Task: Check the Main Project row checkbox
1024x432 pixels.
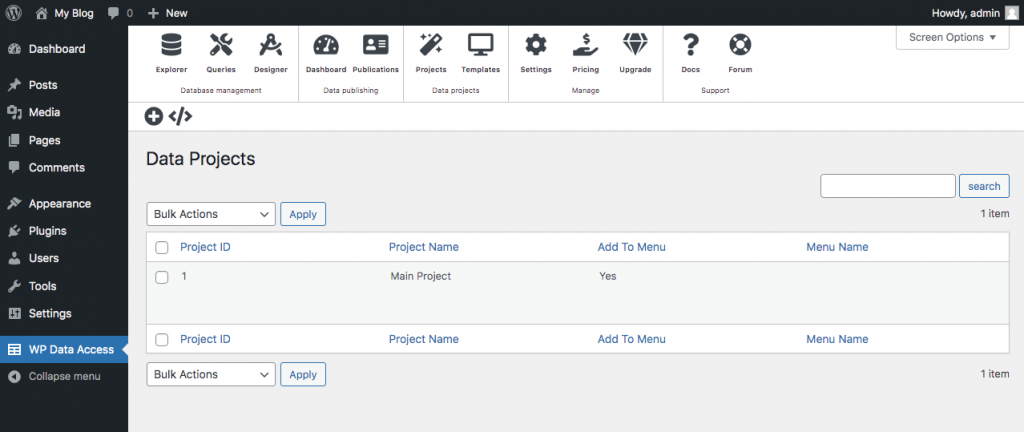Action: pyautogui.click(x=162, y=276)
